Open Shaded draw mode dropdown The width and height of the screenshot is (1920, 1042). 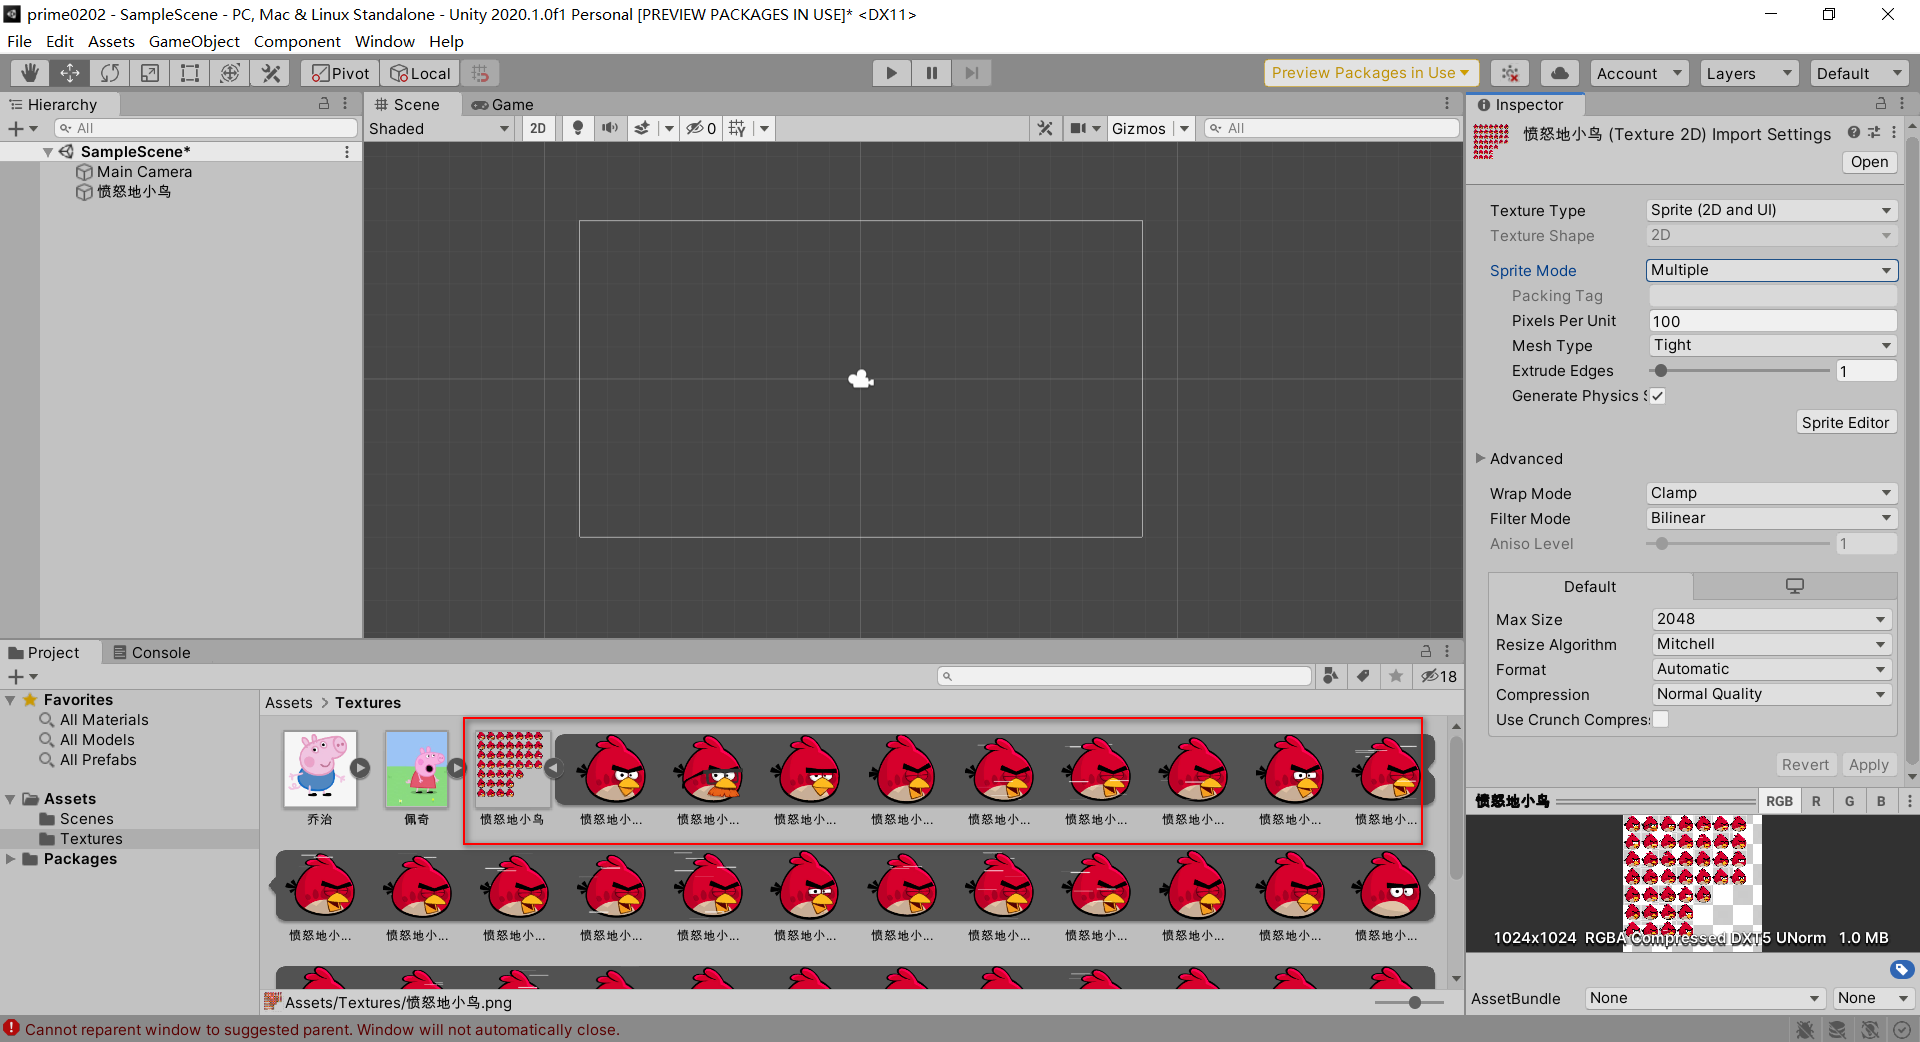point(440,128)
